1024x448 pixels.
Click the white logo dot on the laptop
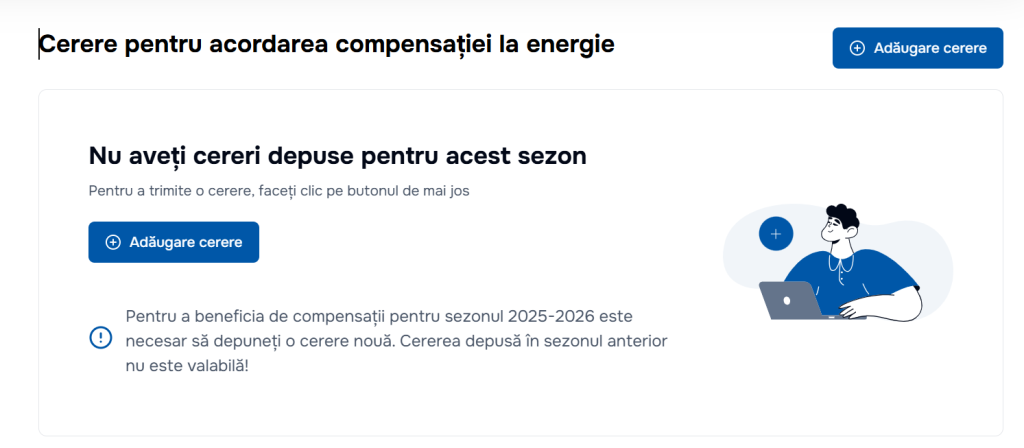[786, 300]
